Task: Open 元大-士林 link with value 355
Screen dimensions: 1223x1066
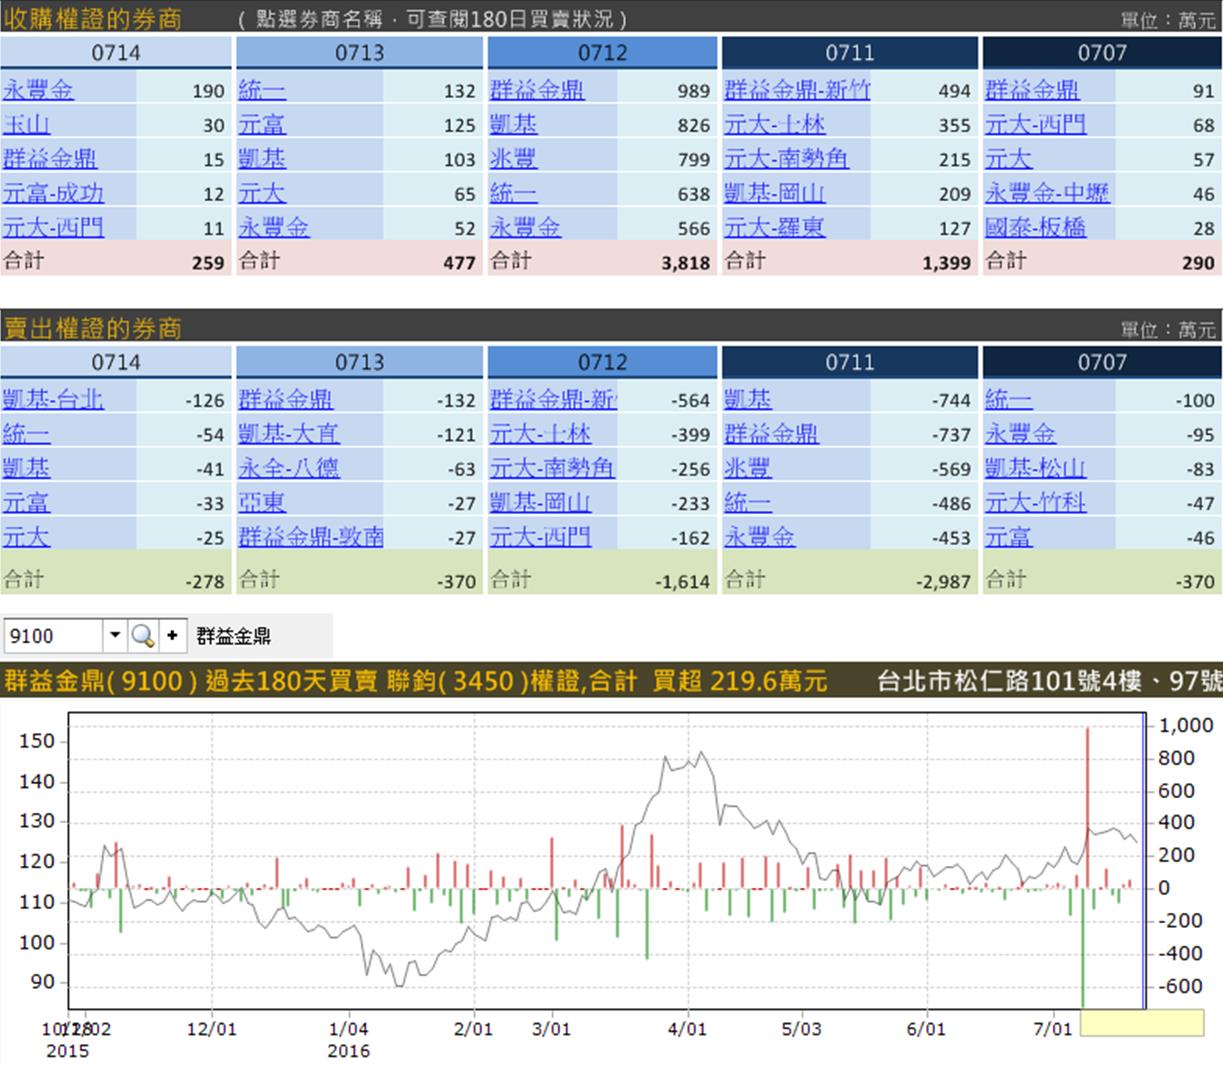Action: coord(775,125)
